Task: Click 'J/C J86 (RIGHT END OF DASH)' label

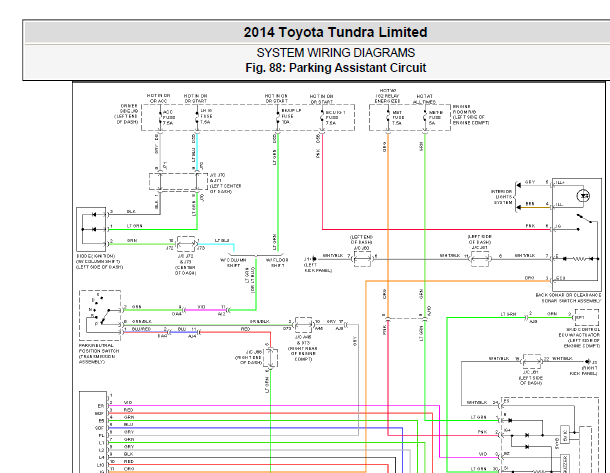Action: click(249, 357)
